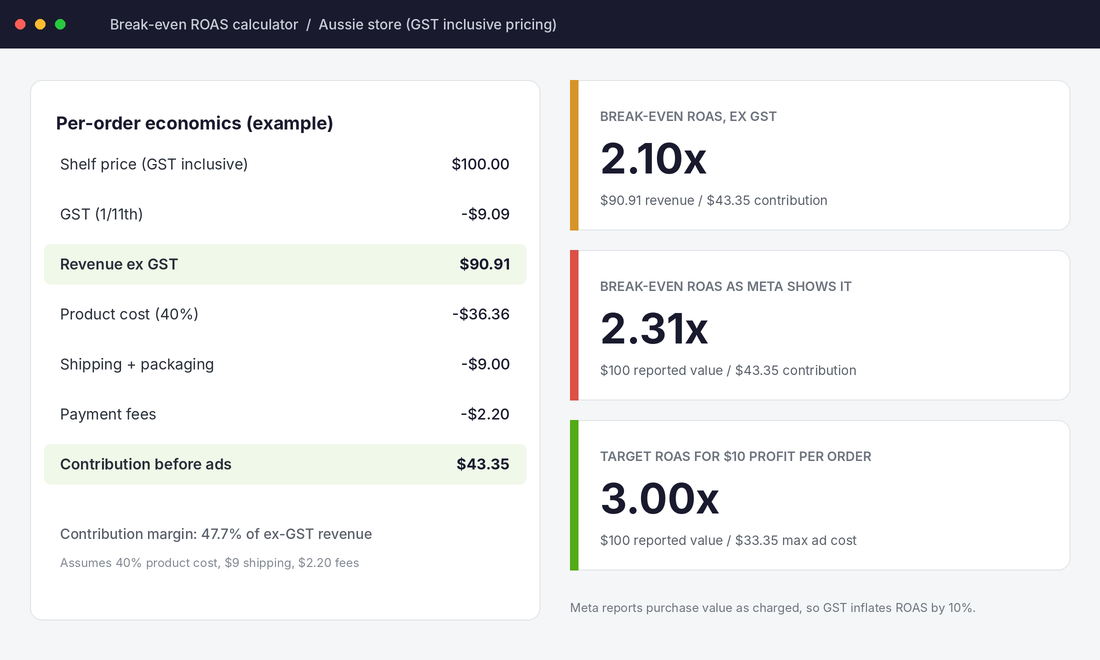1100x660 pixels.
Task: Select the Payment fees label
Action: (108, 415)
